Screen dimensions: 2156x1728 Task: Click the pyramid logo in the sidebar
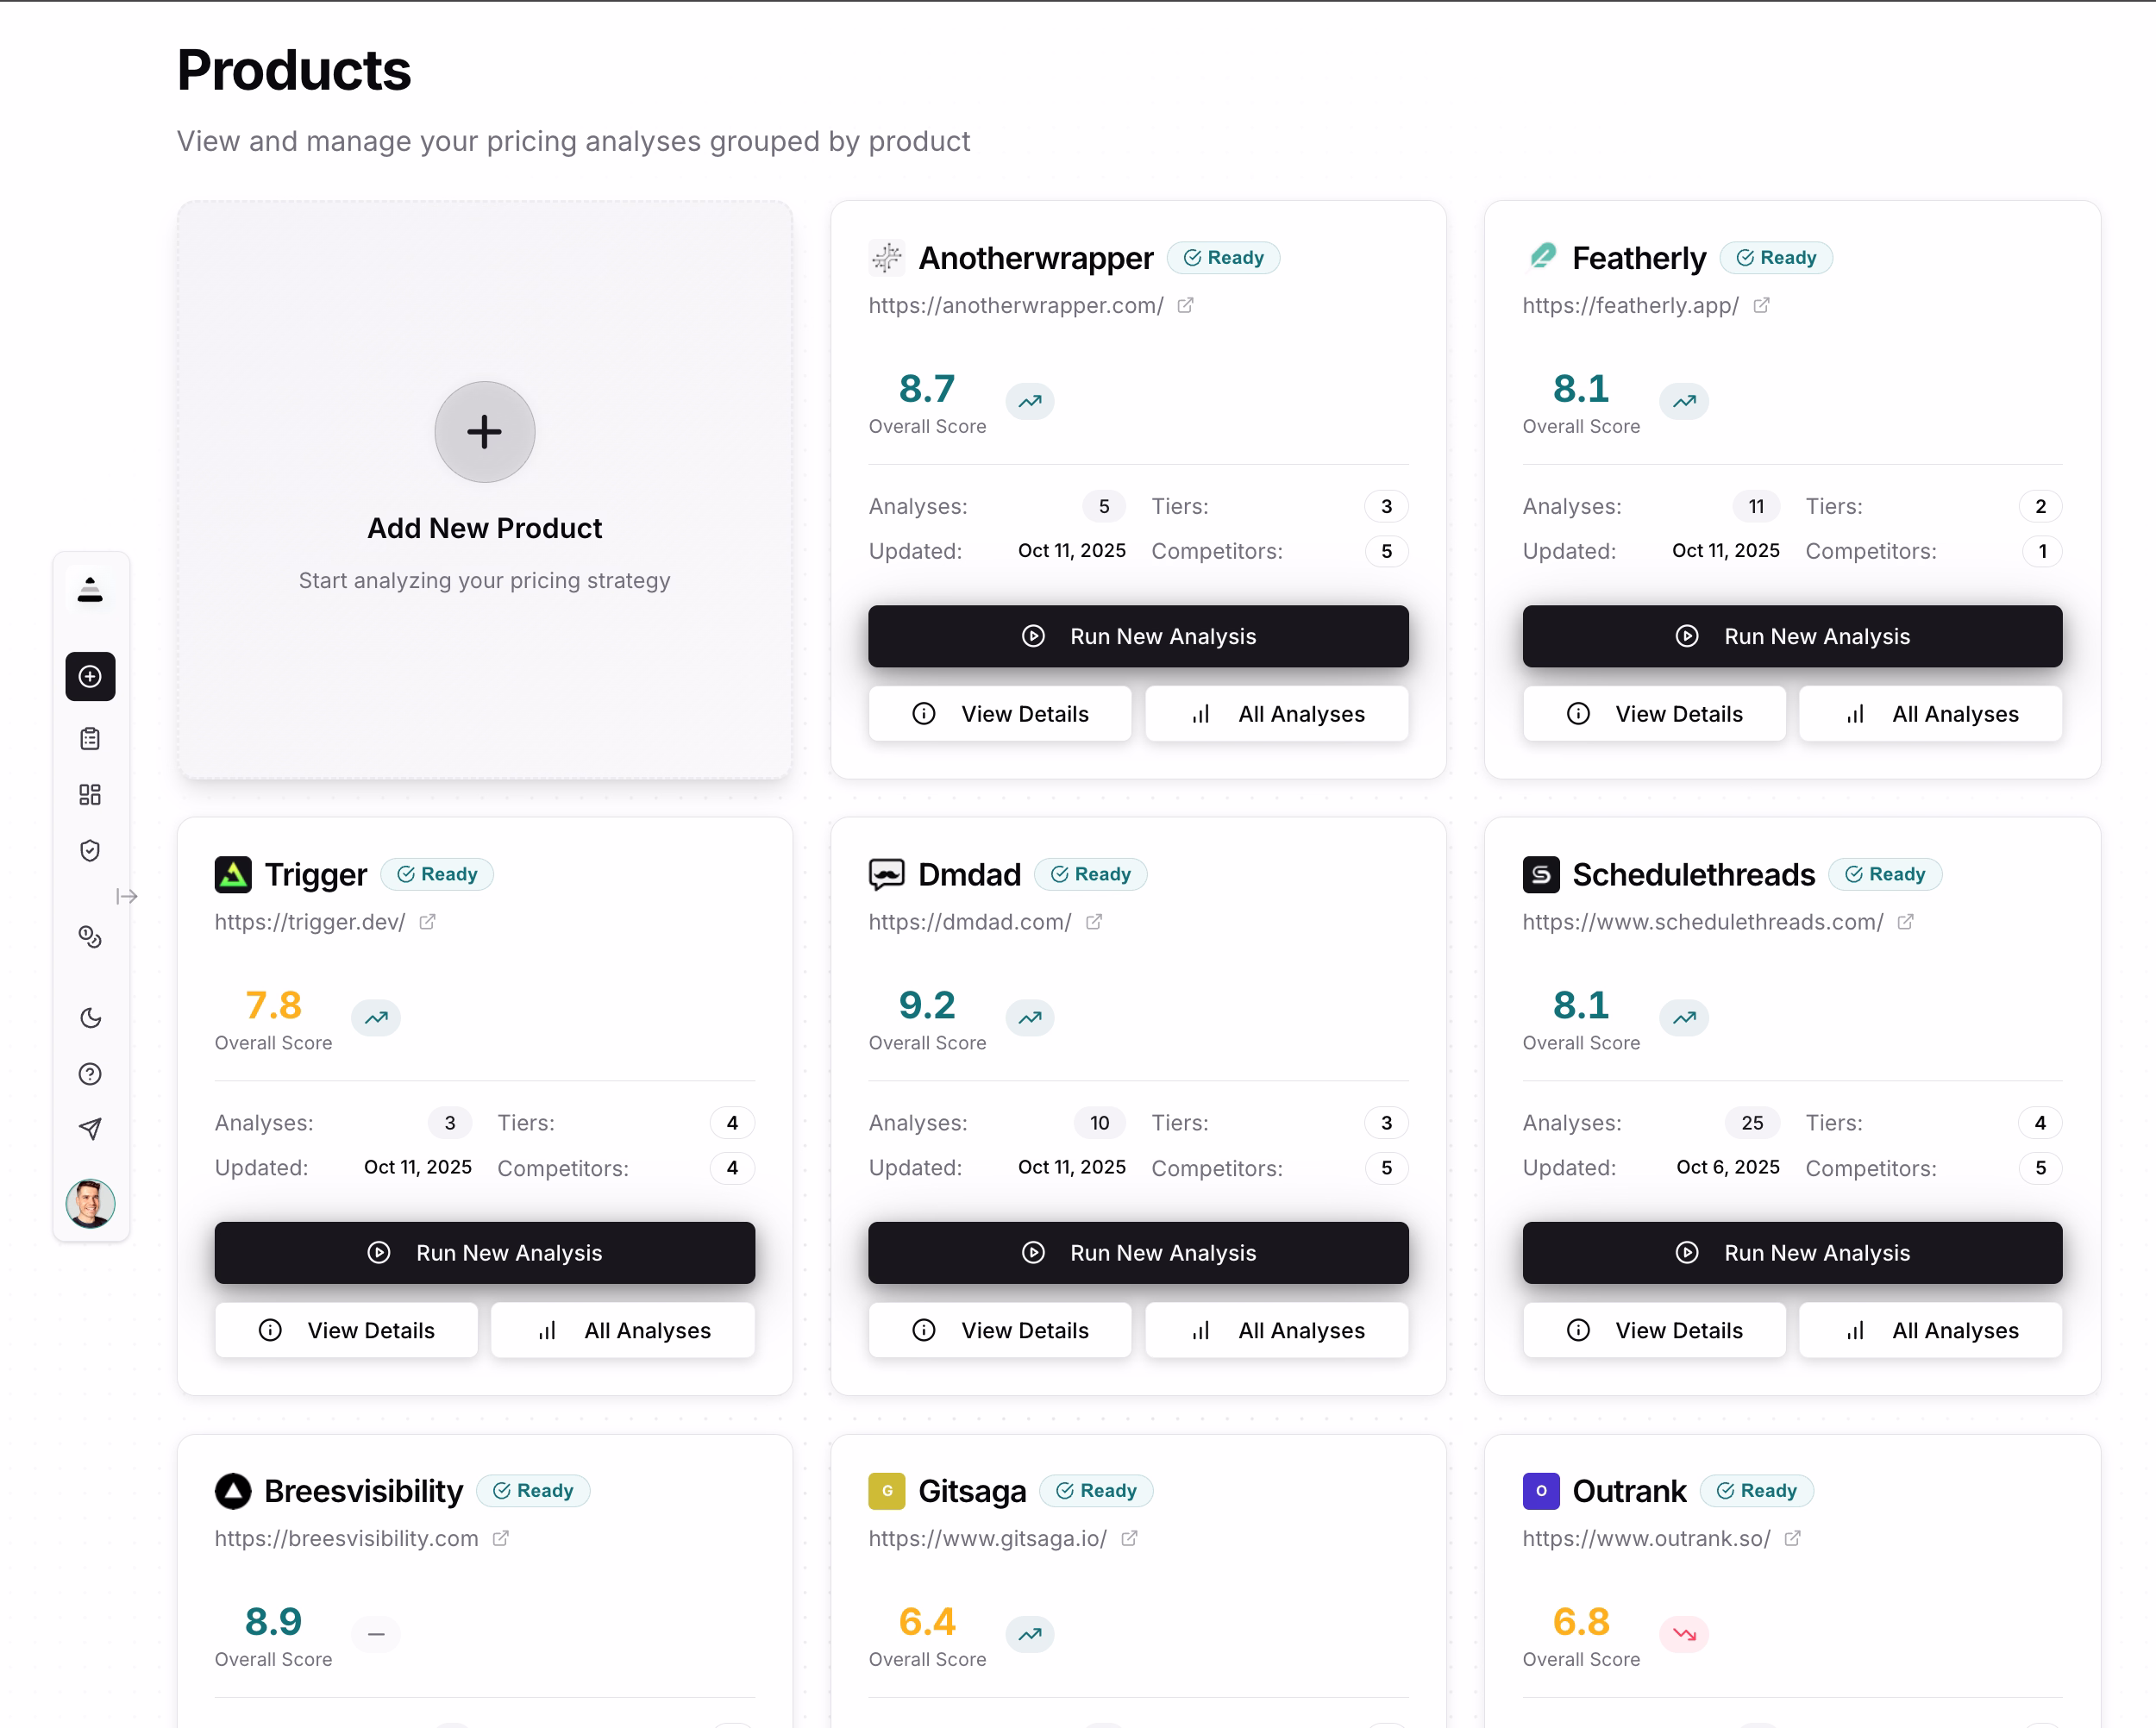point(90,589)
